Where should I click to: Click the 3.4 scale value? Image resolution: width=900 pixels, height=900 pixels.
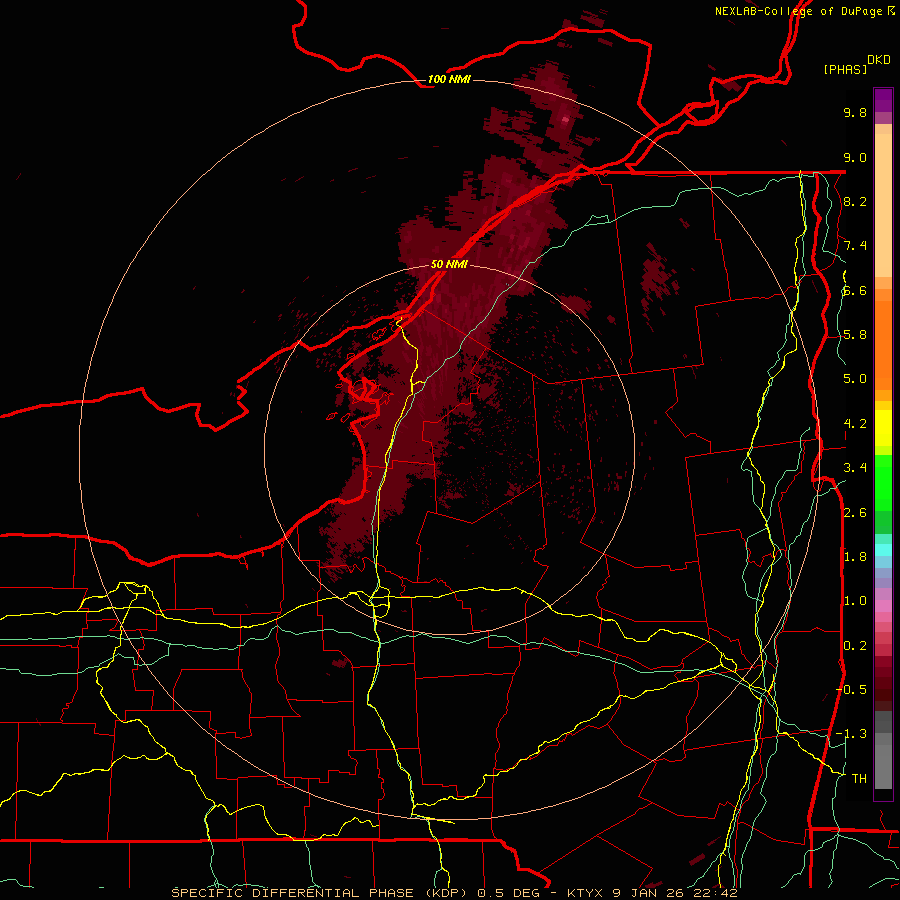point(855,468)
